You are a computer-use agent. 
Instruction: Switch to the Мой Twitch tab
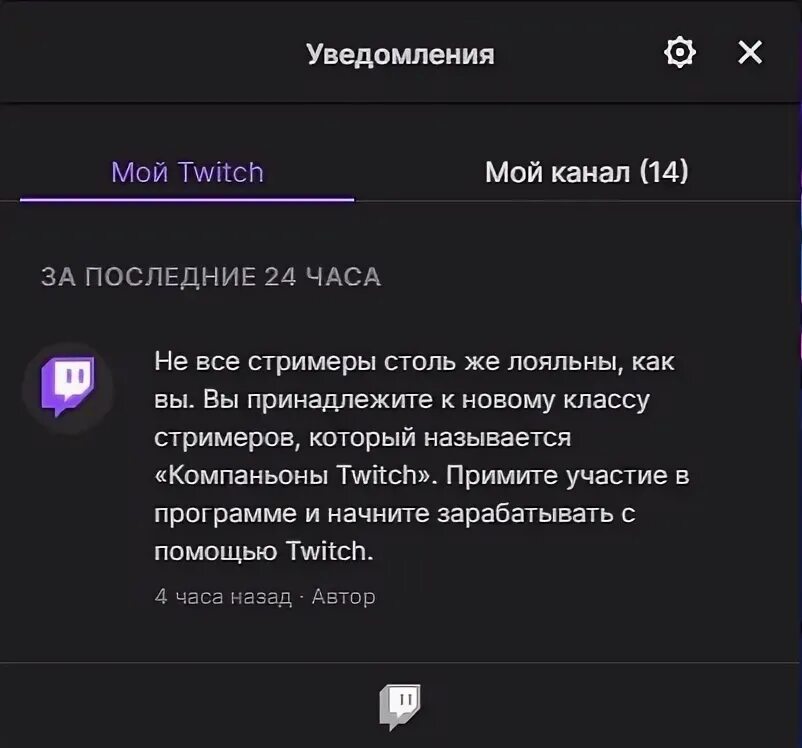(187, 172)
